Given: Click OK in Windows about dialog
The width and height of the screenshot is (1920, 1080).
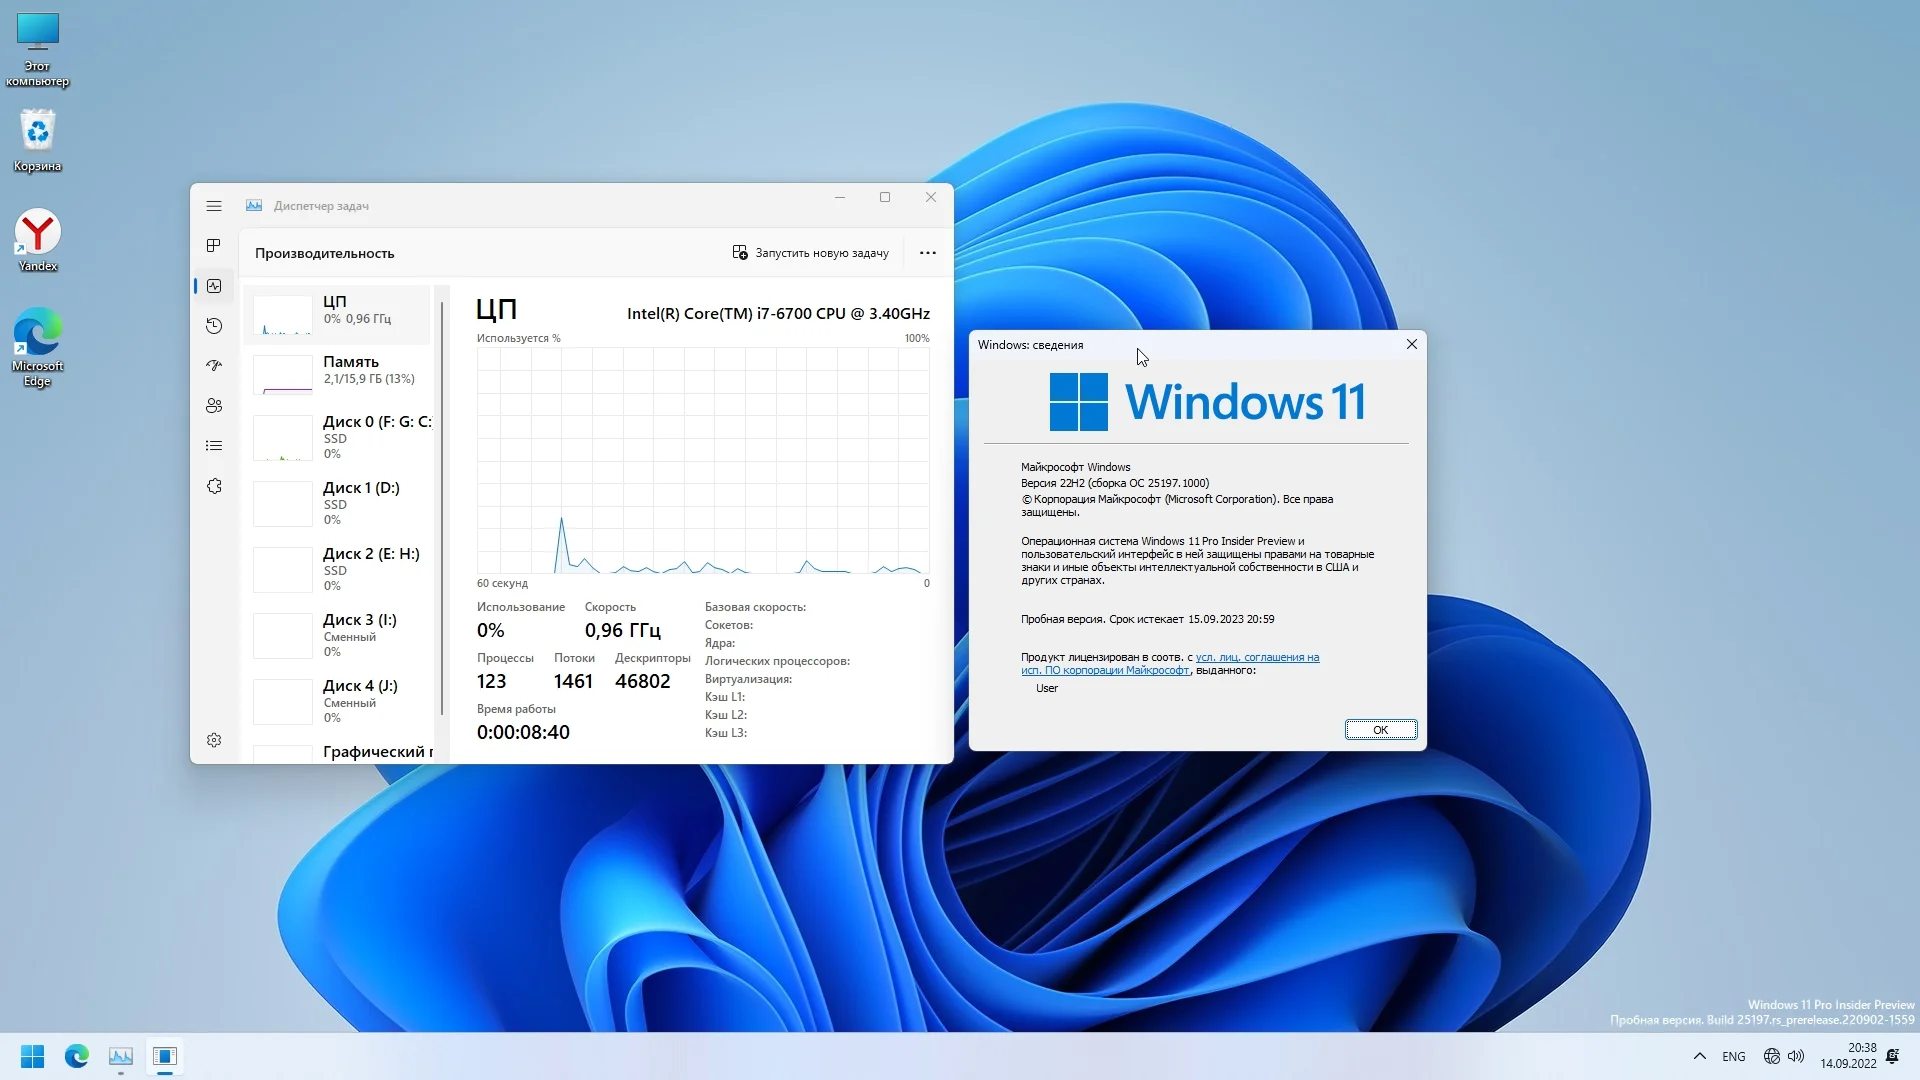Looking at the screenshot, I should click(1380, 730).
